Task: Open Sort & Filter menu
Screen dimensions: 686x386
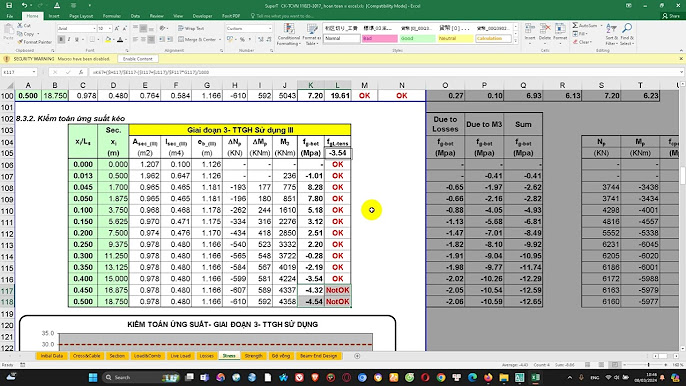Action: click(611, 34)
